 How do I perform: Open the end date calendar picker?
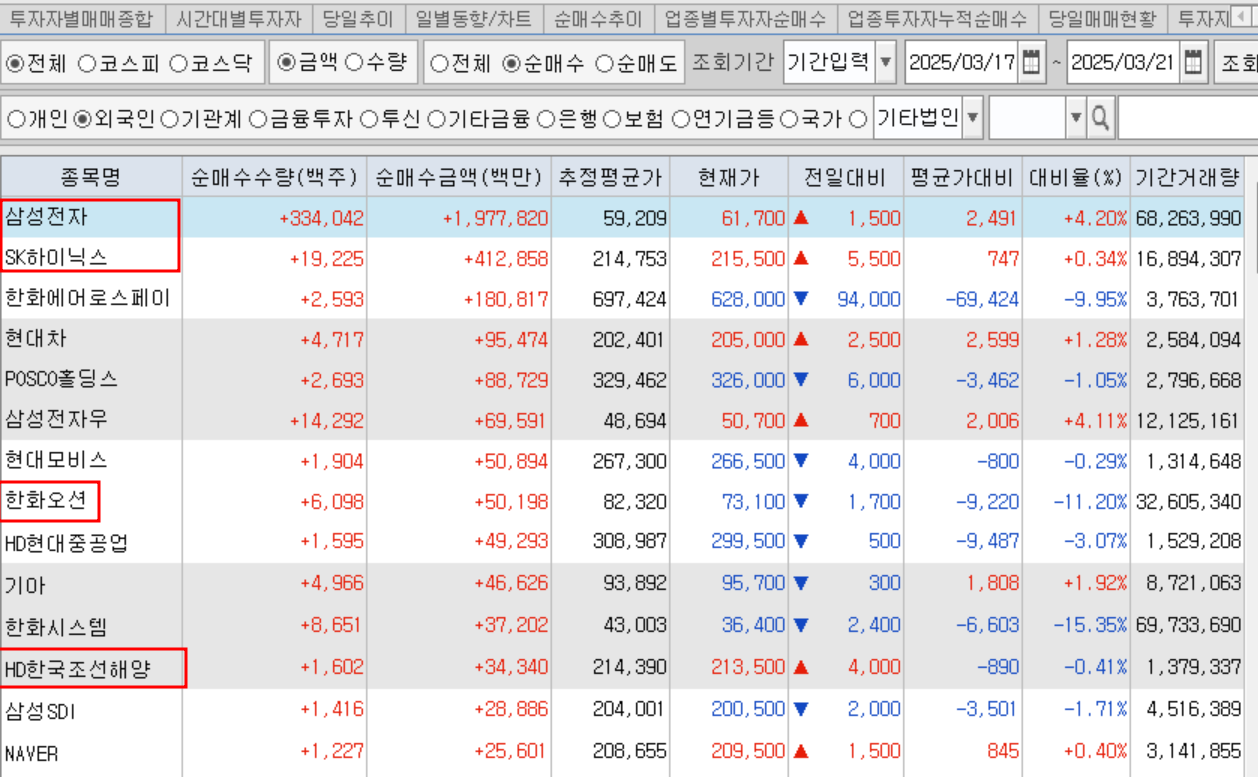tap(1193, 63)
